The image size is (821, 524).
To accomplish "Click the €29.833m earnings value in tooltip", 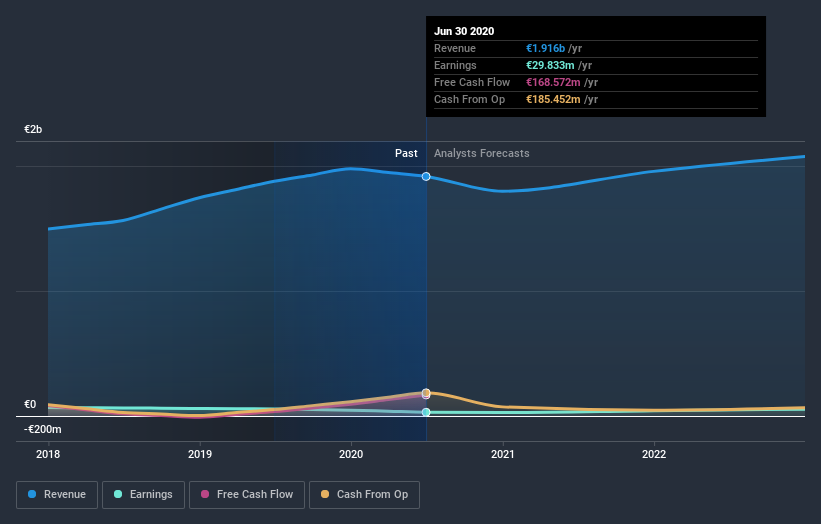I will [x=550, y=65].
